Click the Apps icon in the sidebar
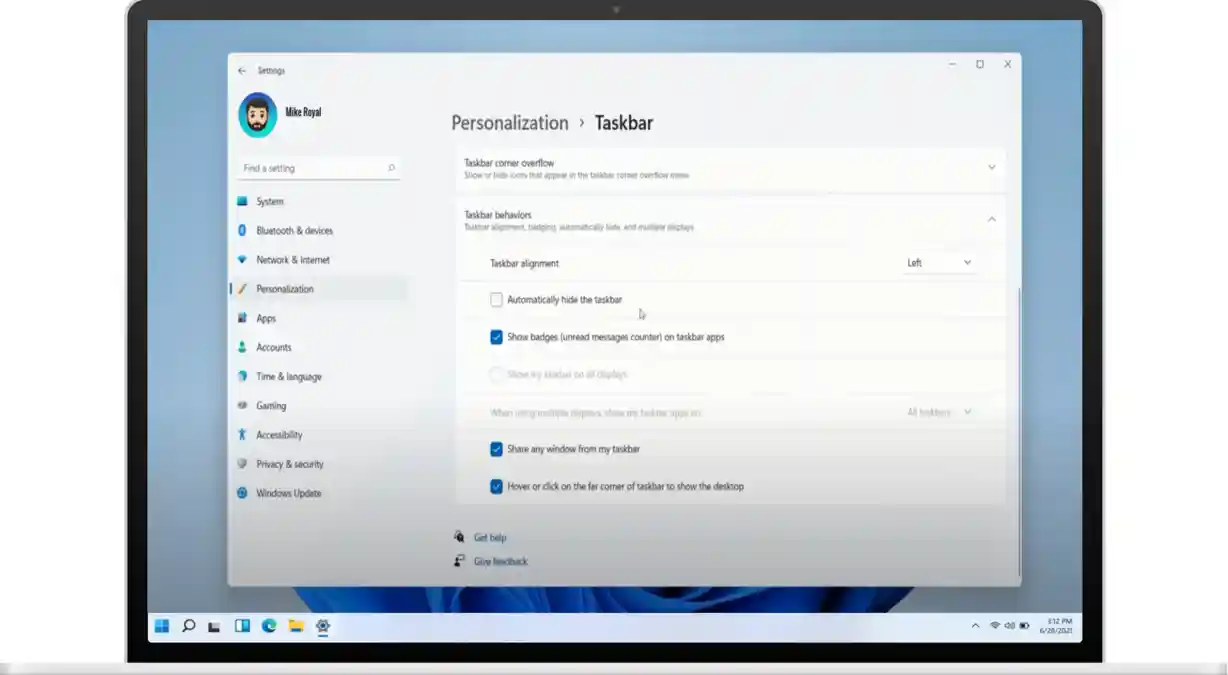Viewport: 1228px width, 675px height. pyautogui.click(x=242, y=318)
